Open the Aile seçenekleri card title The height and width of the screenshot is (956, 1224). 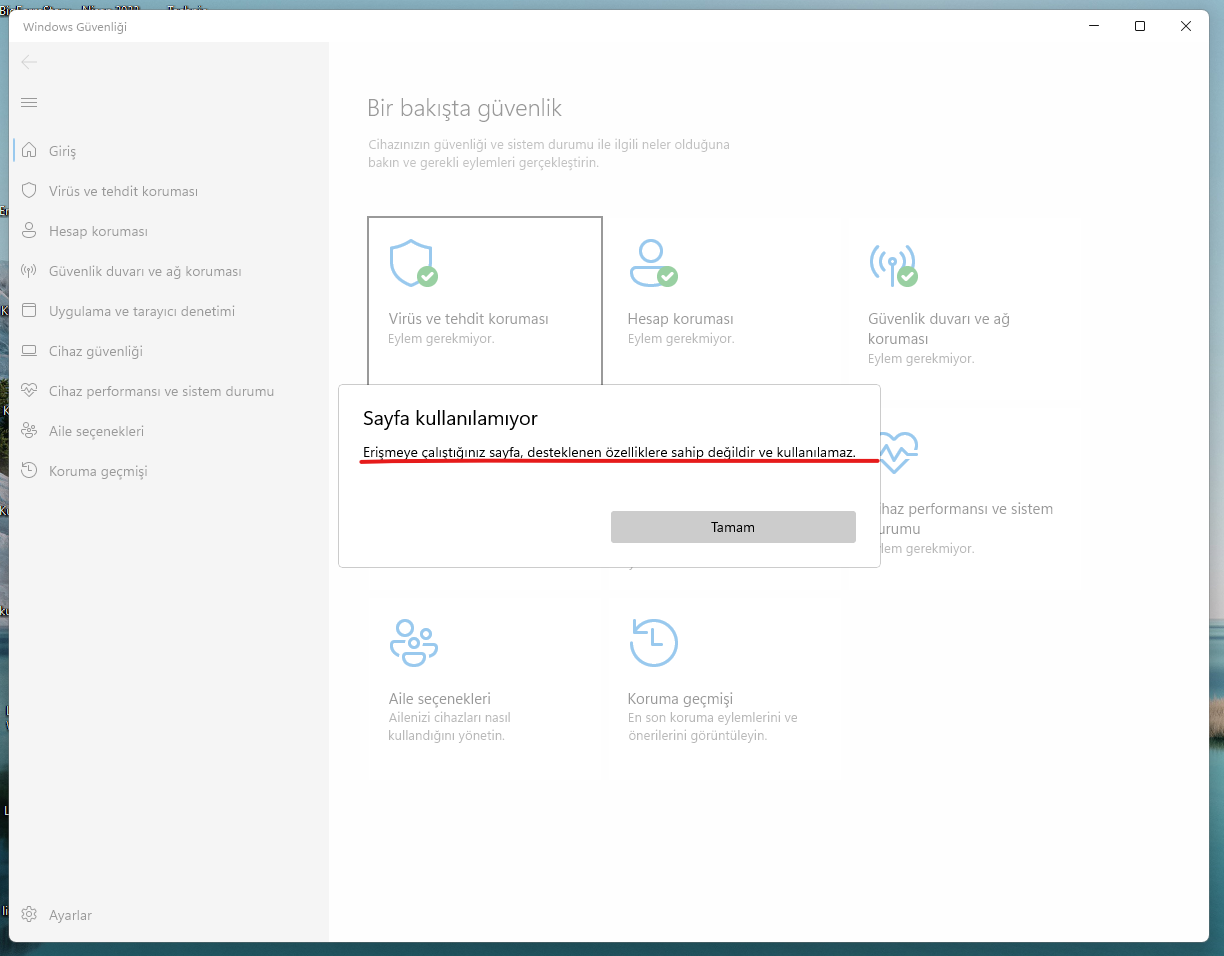click(439, 699)
